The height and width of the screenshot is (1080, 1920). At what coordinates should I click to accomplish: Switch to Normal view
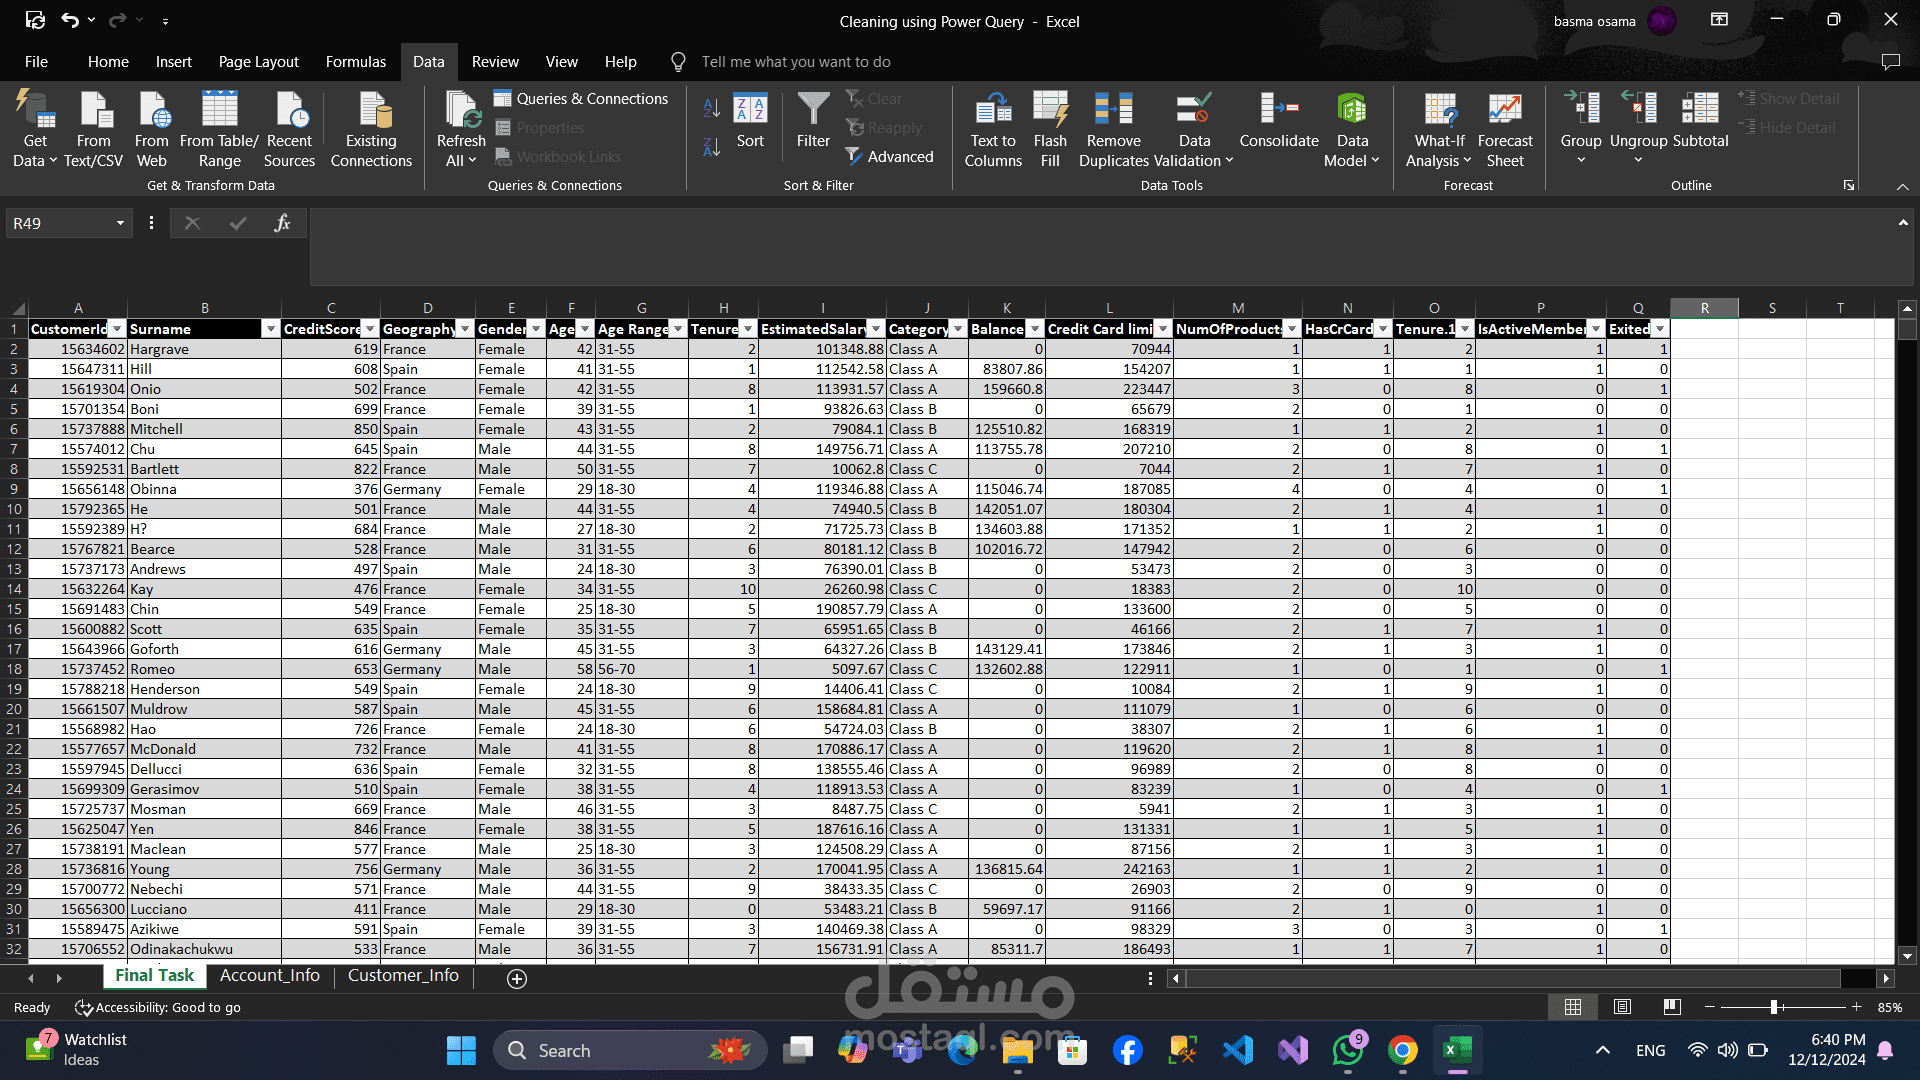tap(1573, 1007)
